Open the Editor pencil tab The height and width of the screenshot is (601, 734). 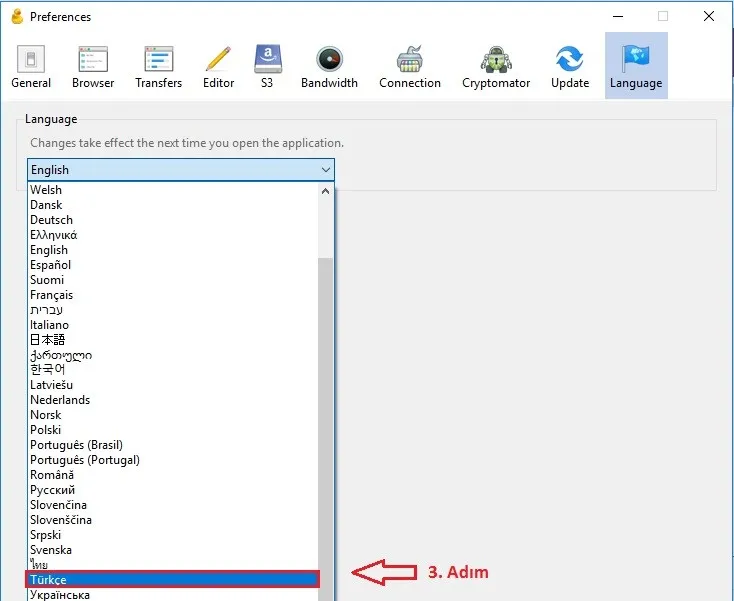click(219, 66)
